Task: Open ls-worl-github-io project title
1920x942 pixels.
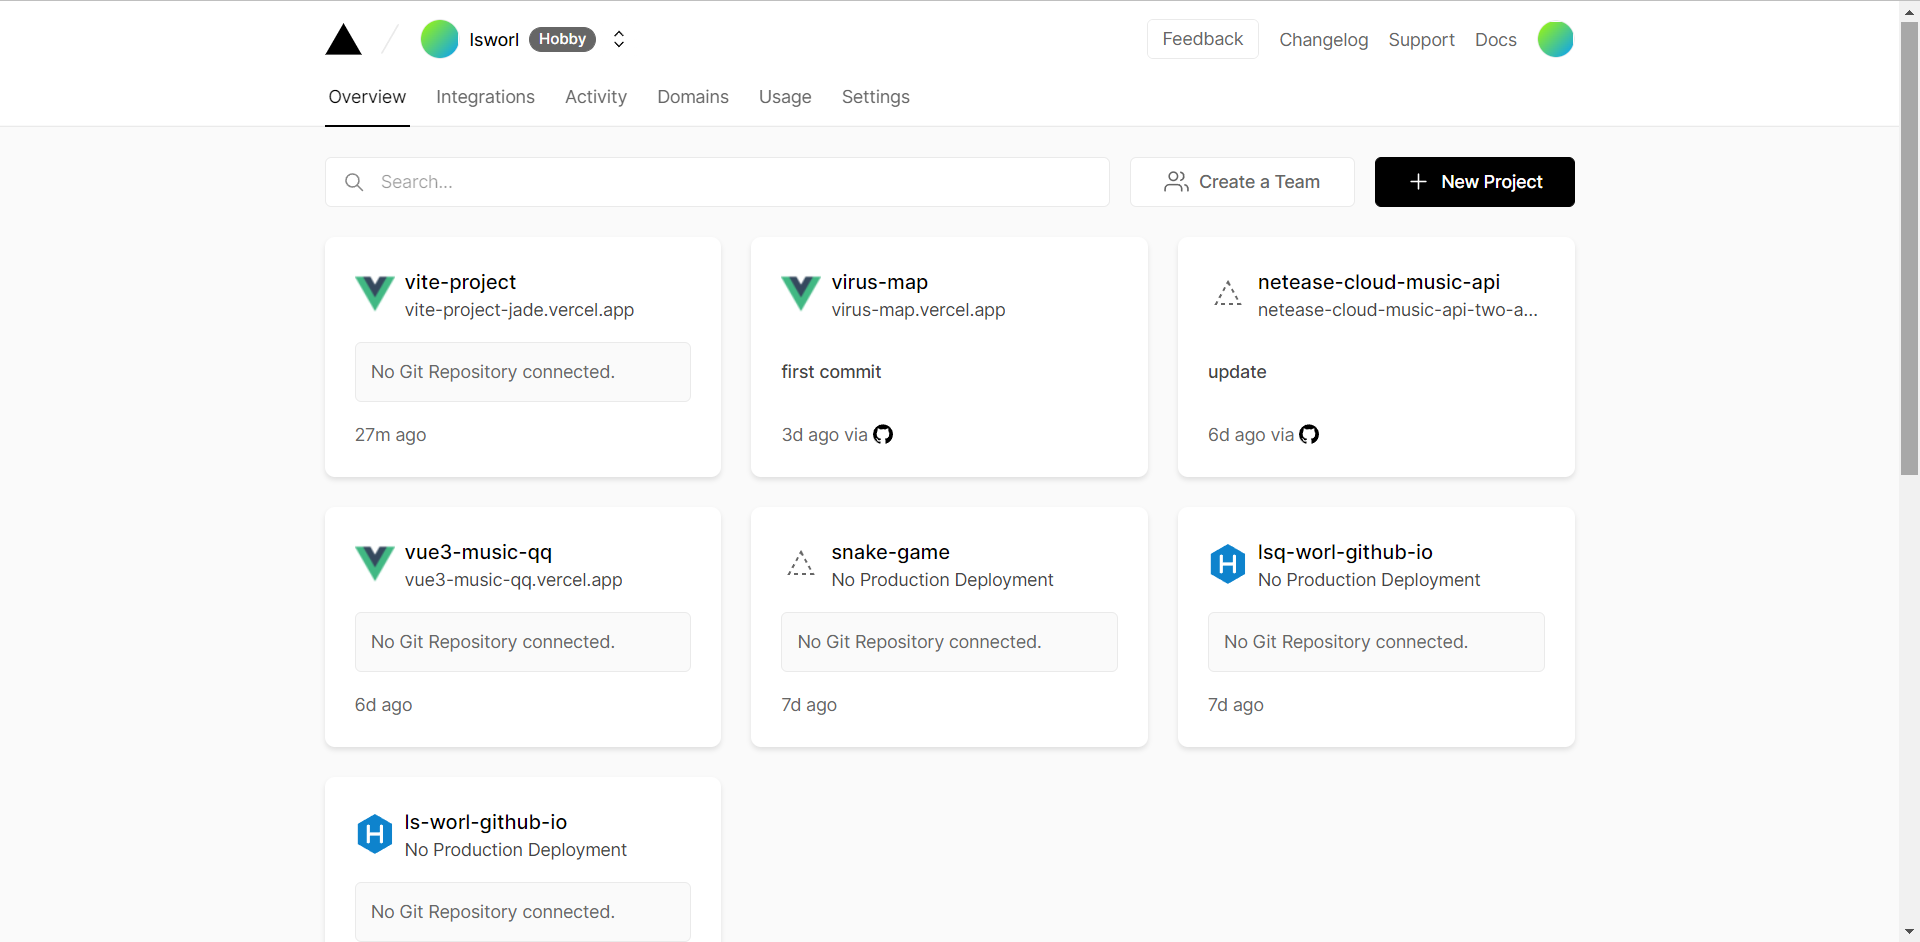Action: pos(485,822)
